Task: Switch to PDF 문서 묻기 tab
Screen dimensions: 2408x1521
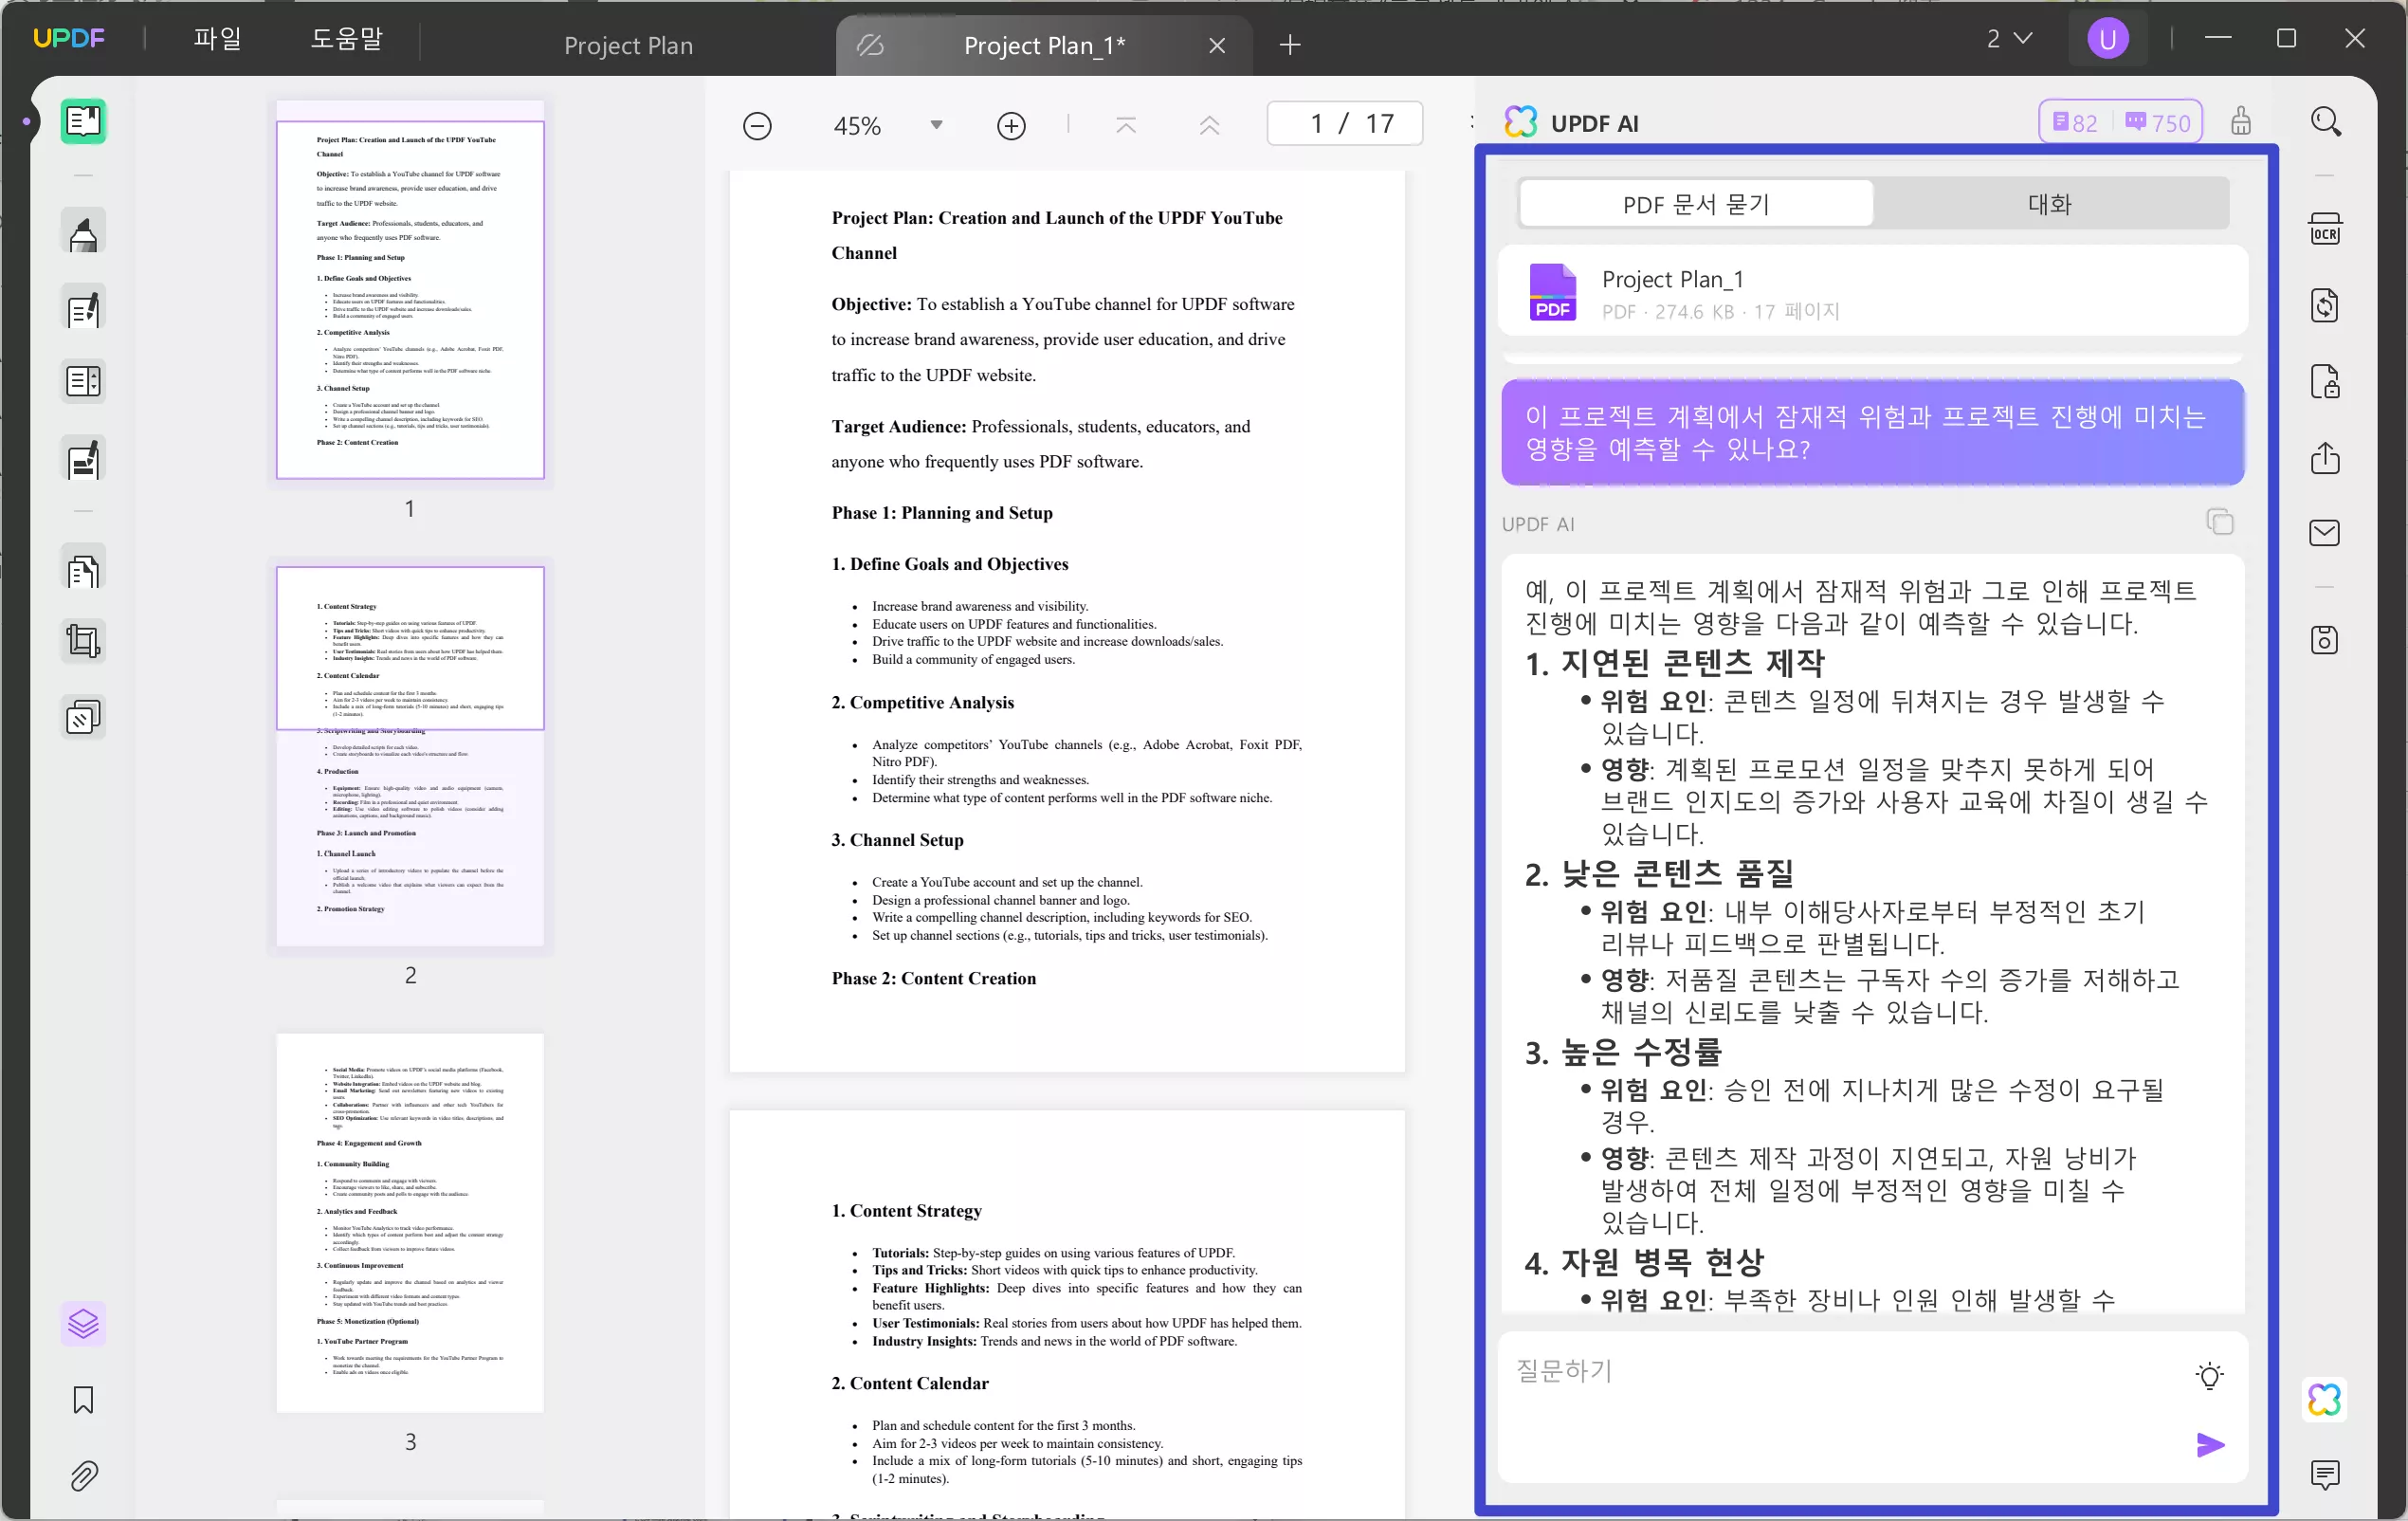Action: coord(1696,205)
